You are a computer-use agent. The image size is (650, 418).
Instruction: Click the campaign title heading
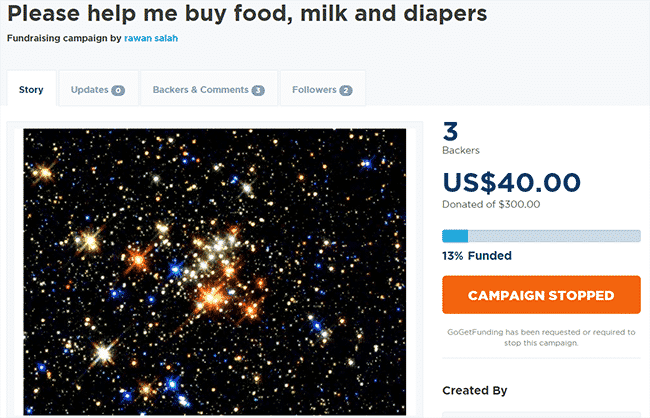point(247,13)
